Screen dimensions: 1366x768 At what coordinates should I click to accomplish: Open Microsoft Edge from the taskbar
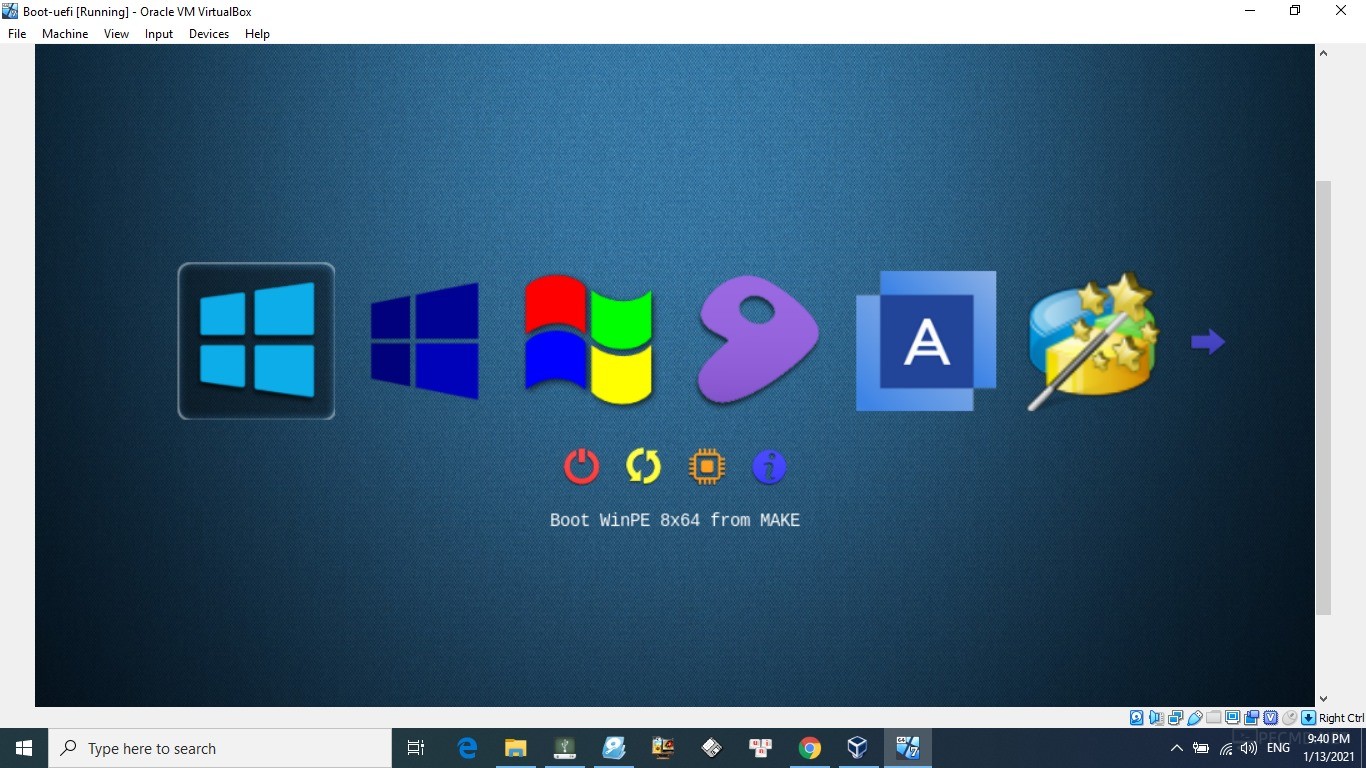(x=467, y=748)
